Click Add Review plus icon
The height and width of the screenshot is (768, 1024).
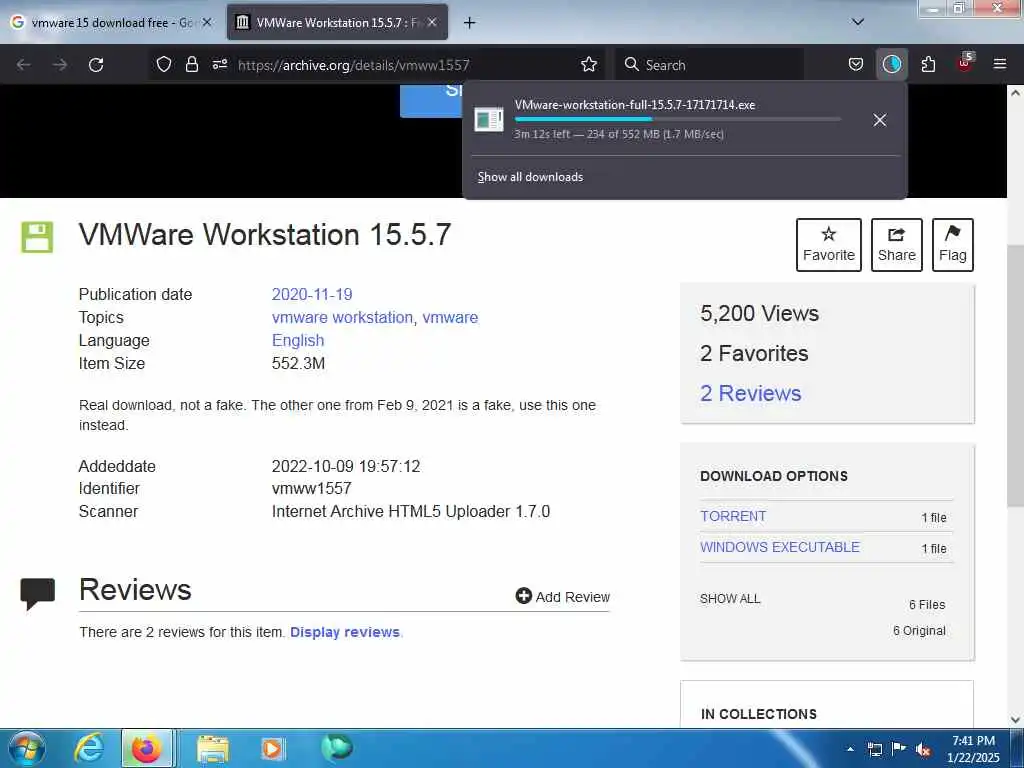[x=524, y=596]
